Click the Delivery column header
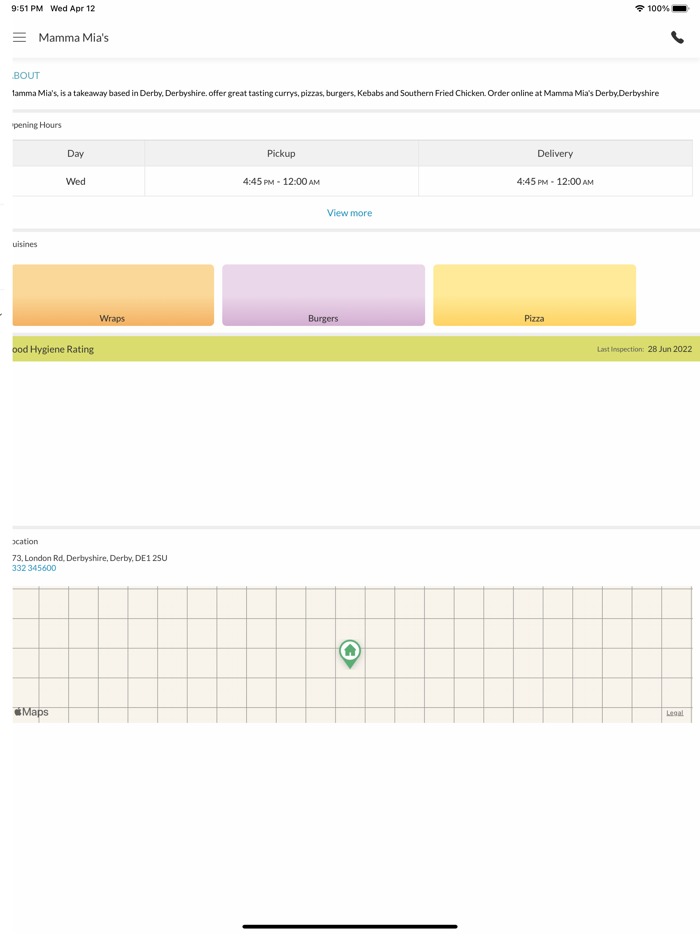This screenshot has height=934, width=700. (x=555, y=153)
